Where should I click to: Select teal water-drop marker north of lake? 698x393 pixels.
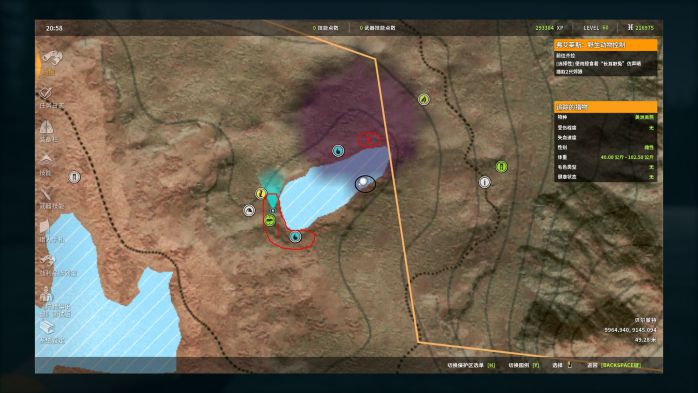click(x=338, y=151)
